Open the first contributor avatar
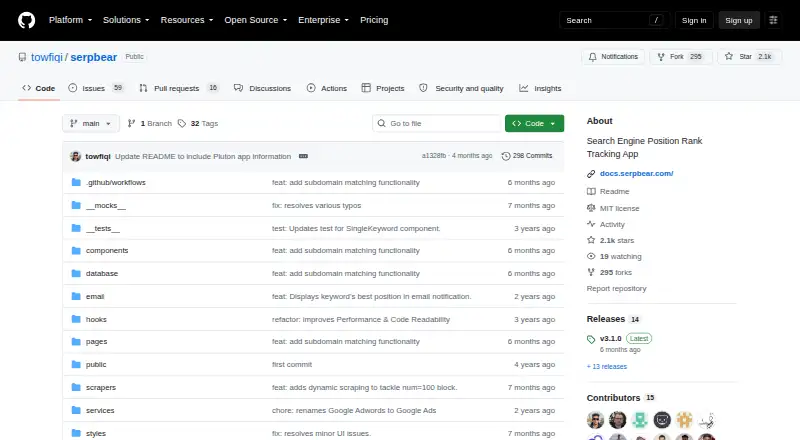Image resolution: width=800 pixels, height=440 pixels. pyautogui.click(x=595, y=420)
